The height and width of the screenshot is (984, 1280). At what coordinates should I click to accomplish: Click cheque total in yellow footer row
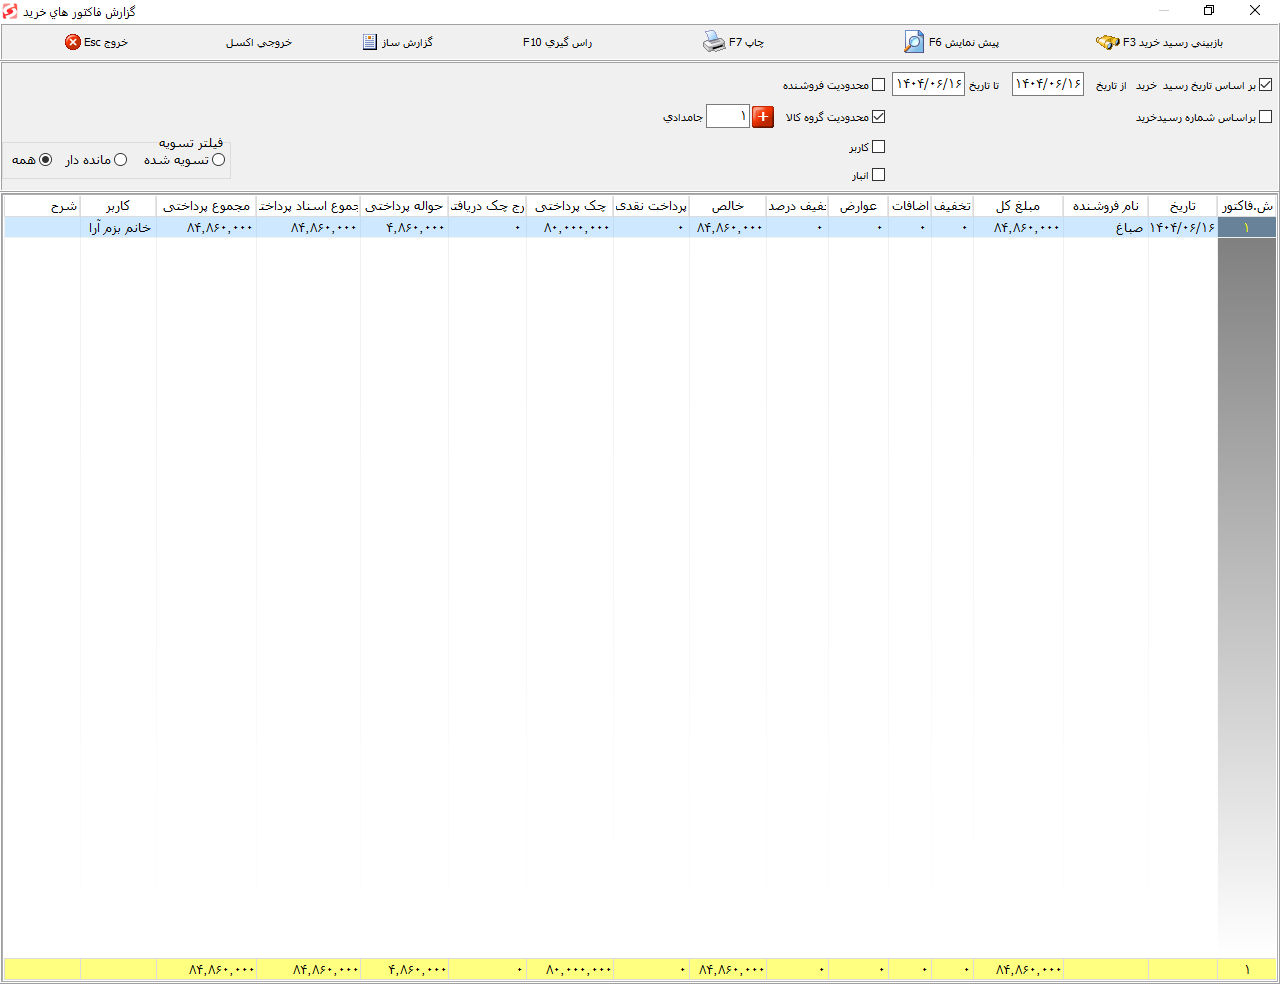(570, 969)
